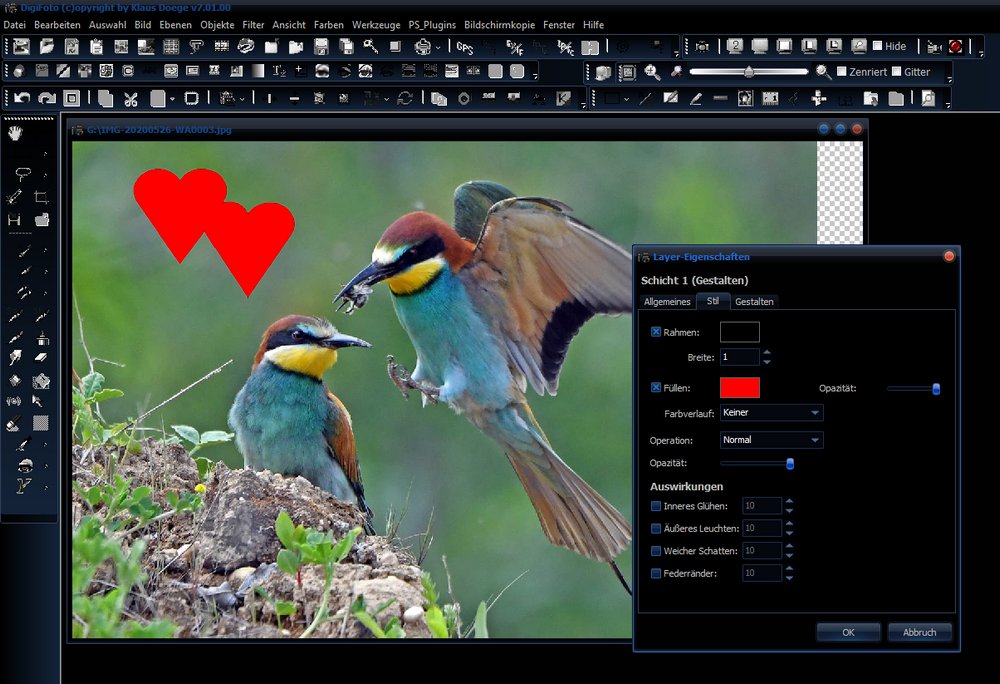This screenshot has width=1000, height=684.
Task: Select the Crop tool in toolbox
Action: 41,197
